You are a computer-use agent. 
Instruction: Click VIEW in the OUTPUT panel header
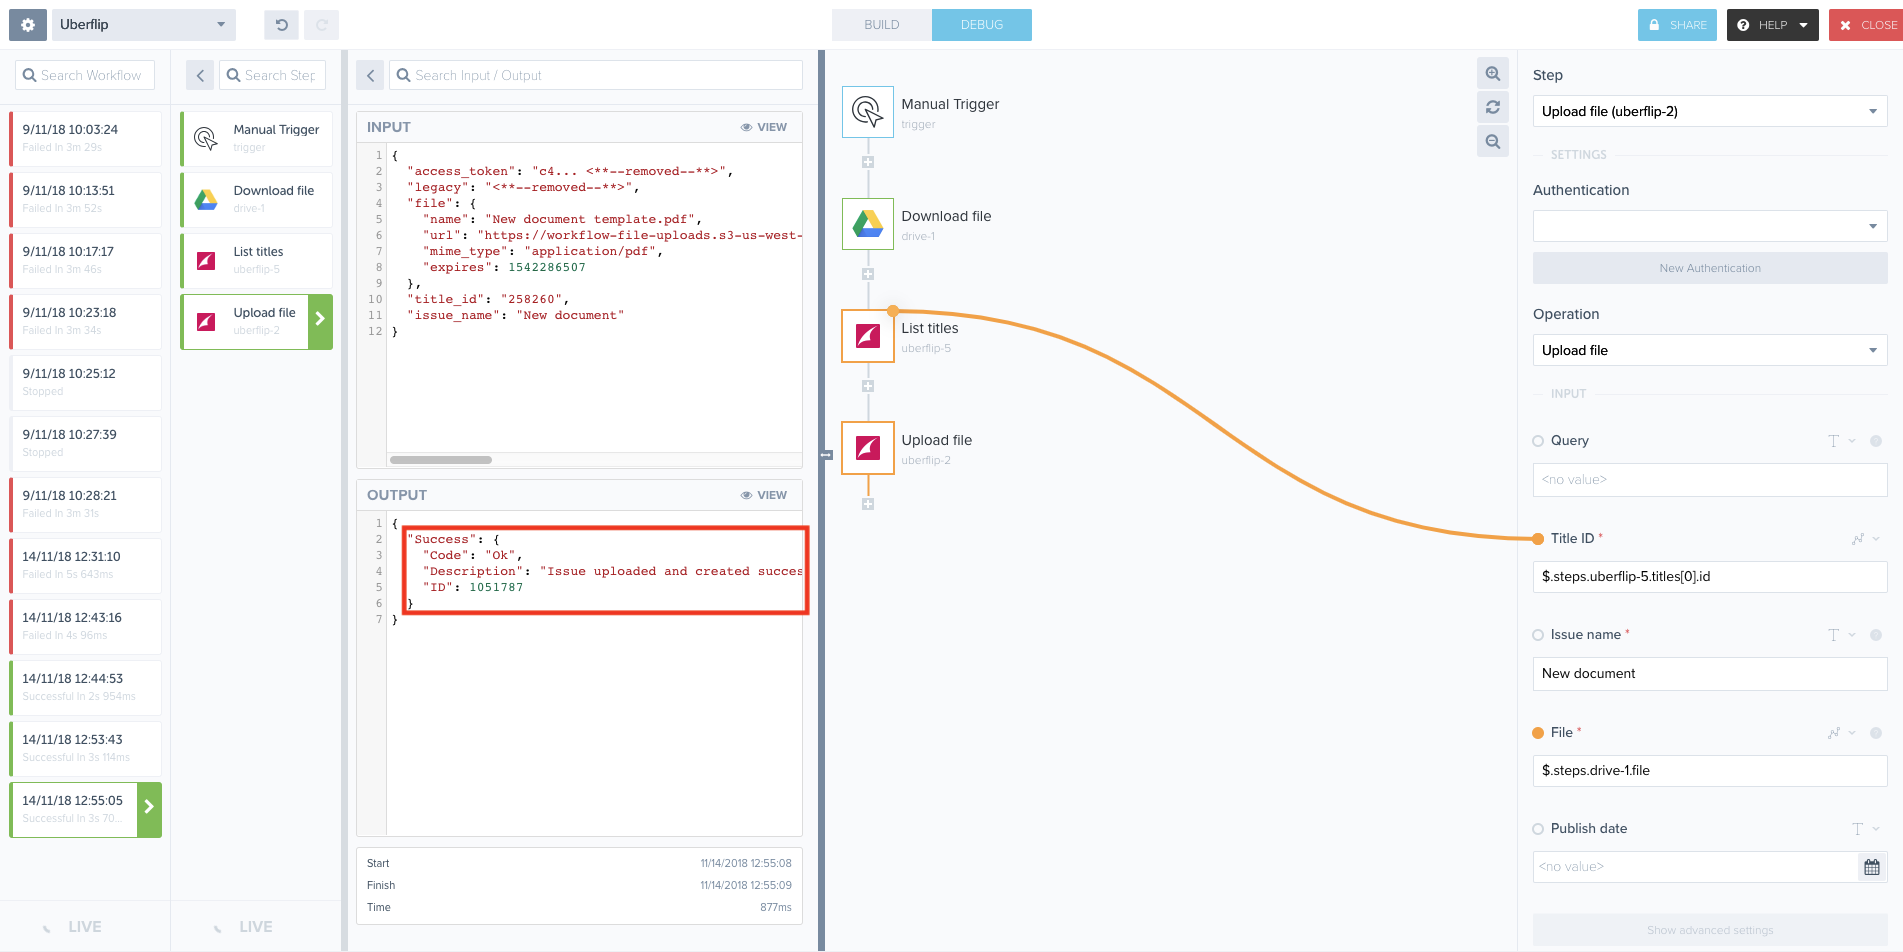(763, 494)
